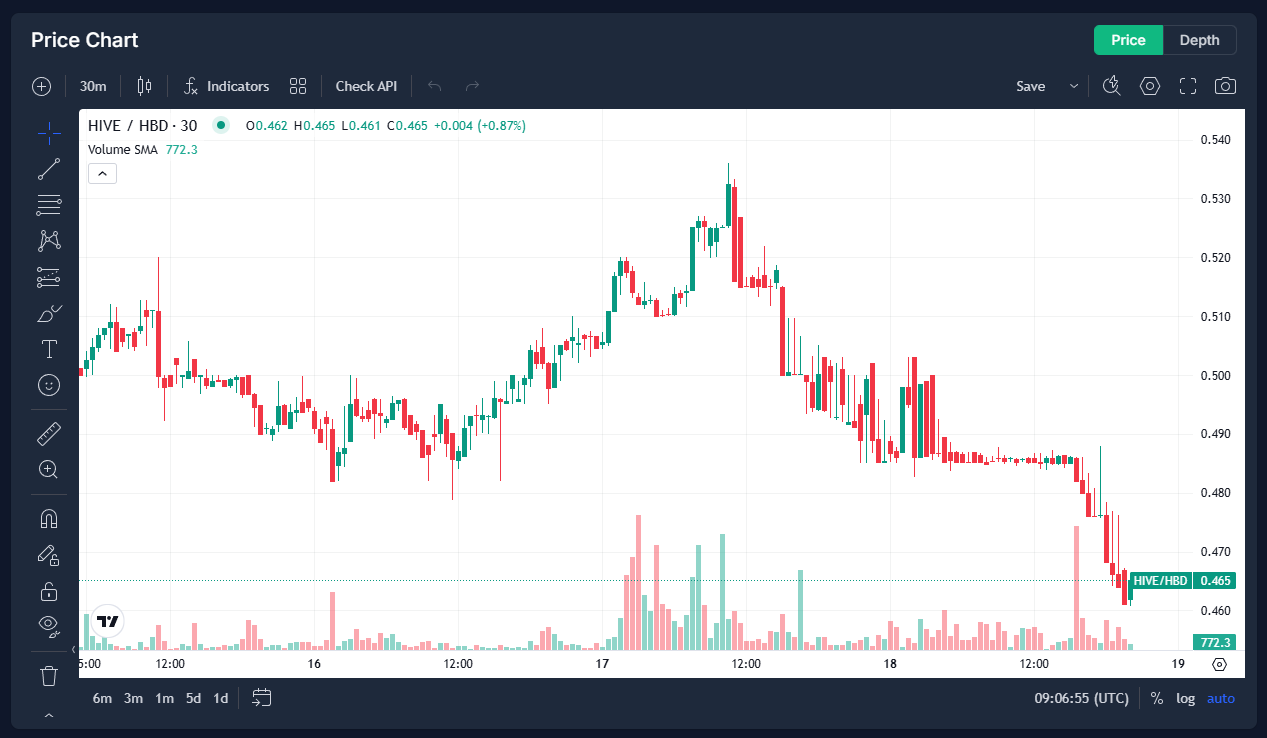The height and width of the screenshot is (738, 1267).
Task: Collapse the drawing toolbar side arrow
Action: coord(73,650)
